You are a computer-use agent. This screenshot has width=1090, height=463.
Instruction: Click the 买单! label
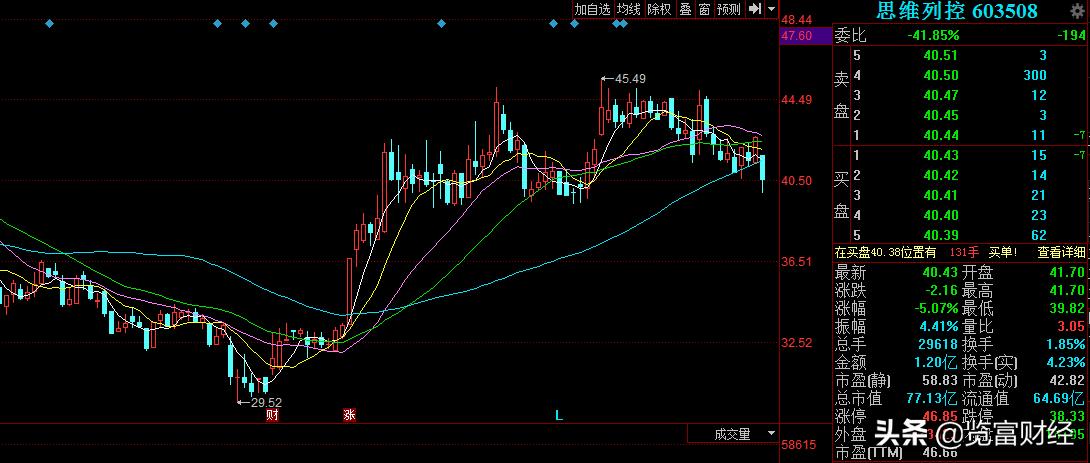(1002, 252)
